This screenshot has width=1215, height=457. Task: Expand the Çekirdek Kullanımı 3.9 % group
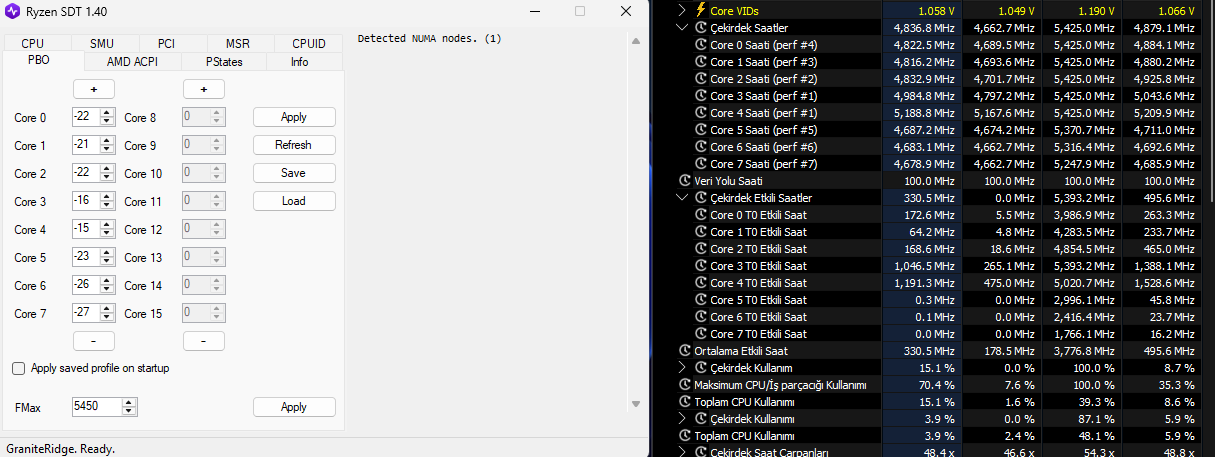pos(682,419)
